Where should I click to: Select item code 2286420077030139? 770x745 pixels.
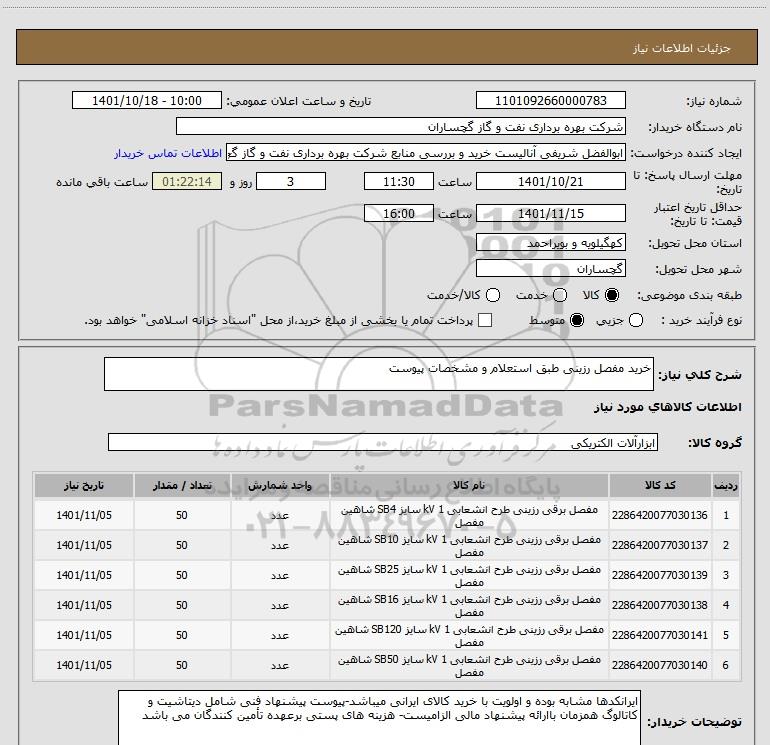[x=660, y=575]
